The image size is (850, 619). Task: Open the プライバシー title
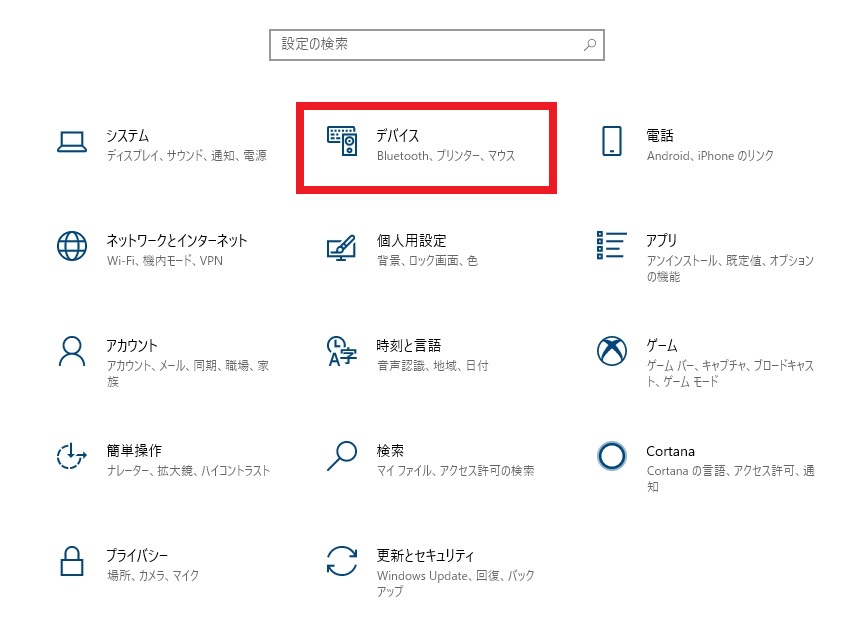pyautogui.click(x=137, y=555)
